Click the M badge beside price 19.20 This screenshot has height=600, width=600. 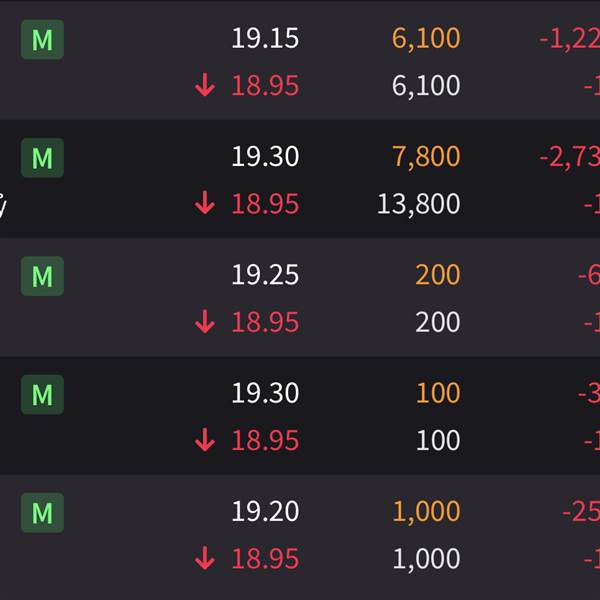pyautogui.click(x=42, y=512)
